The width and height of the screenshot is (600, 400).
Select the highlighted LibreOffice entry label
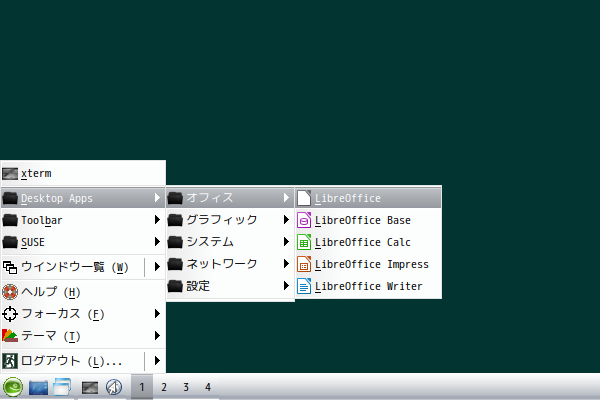pyautogui.click(x=347, y=198)
